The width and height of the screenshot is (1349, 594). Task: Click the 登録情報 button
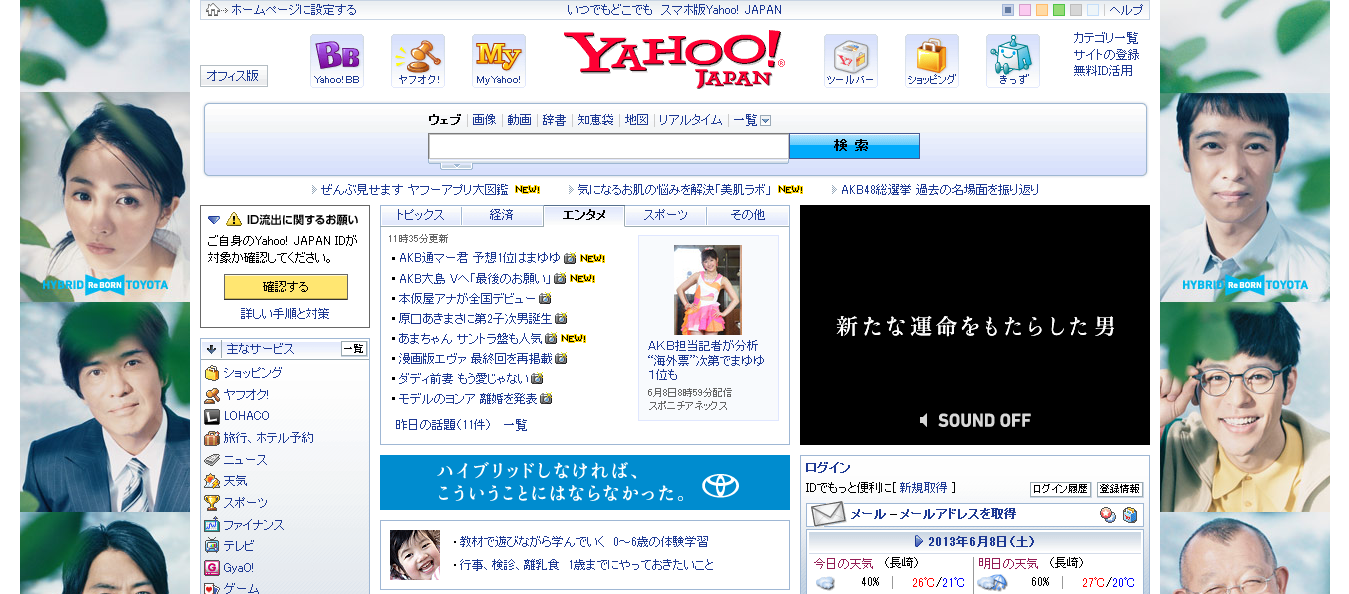[1120, 489]
